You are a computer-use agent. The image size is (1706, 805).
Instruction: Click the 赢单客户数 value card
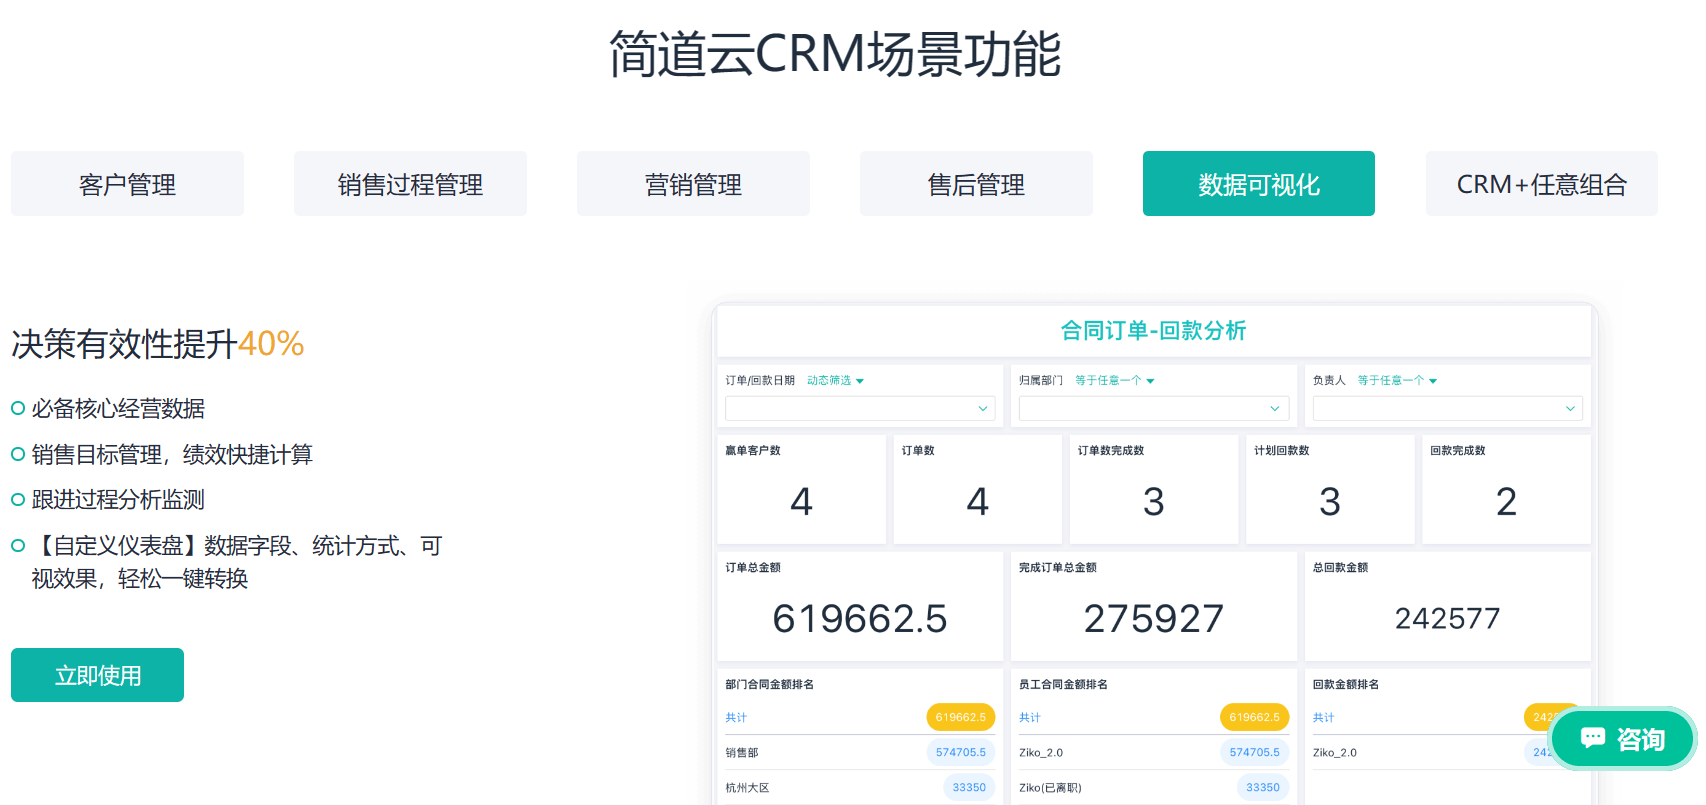(801, 489)
